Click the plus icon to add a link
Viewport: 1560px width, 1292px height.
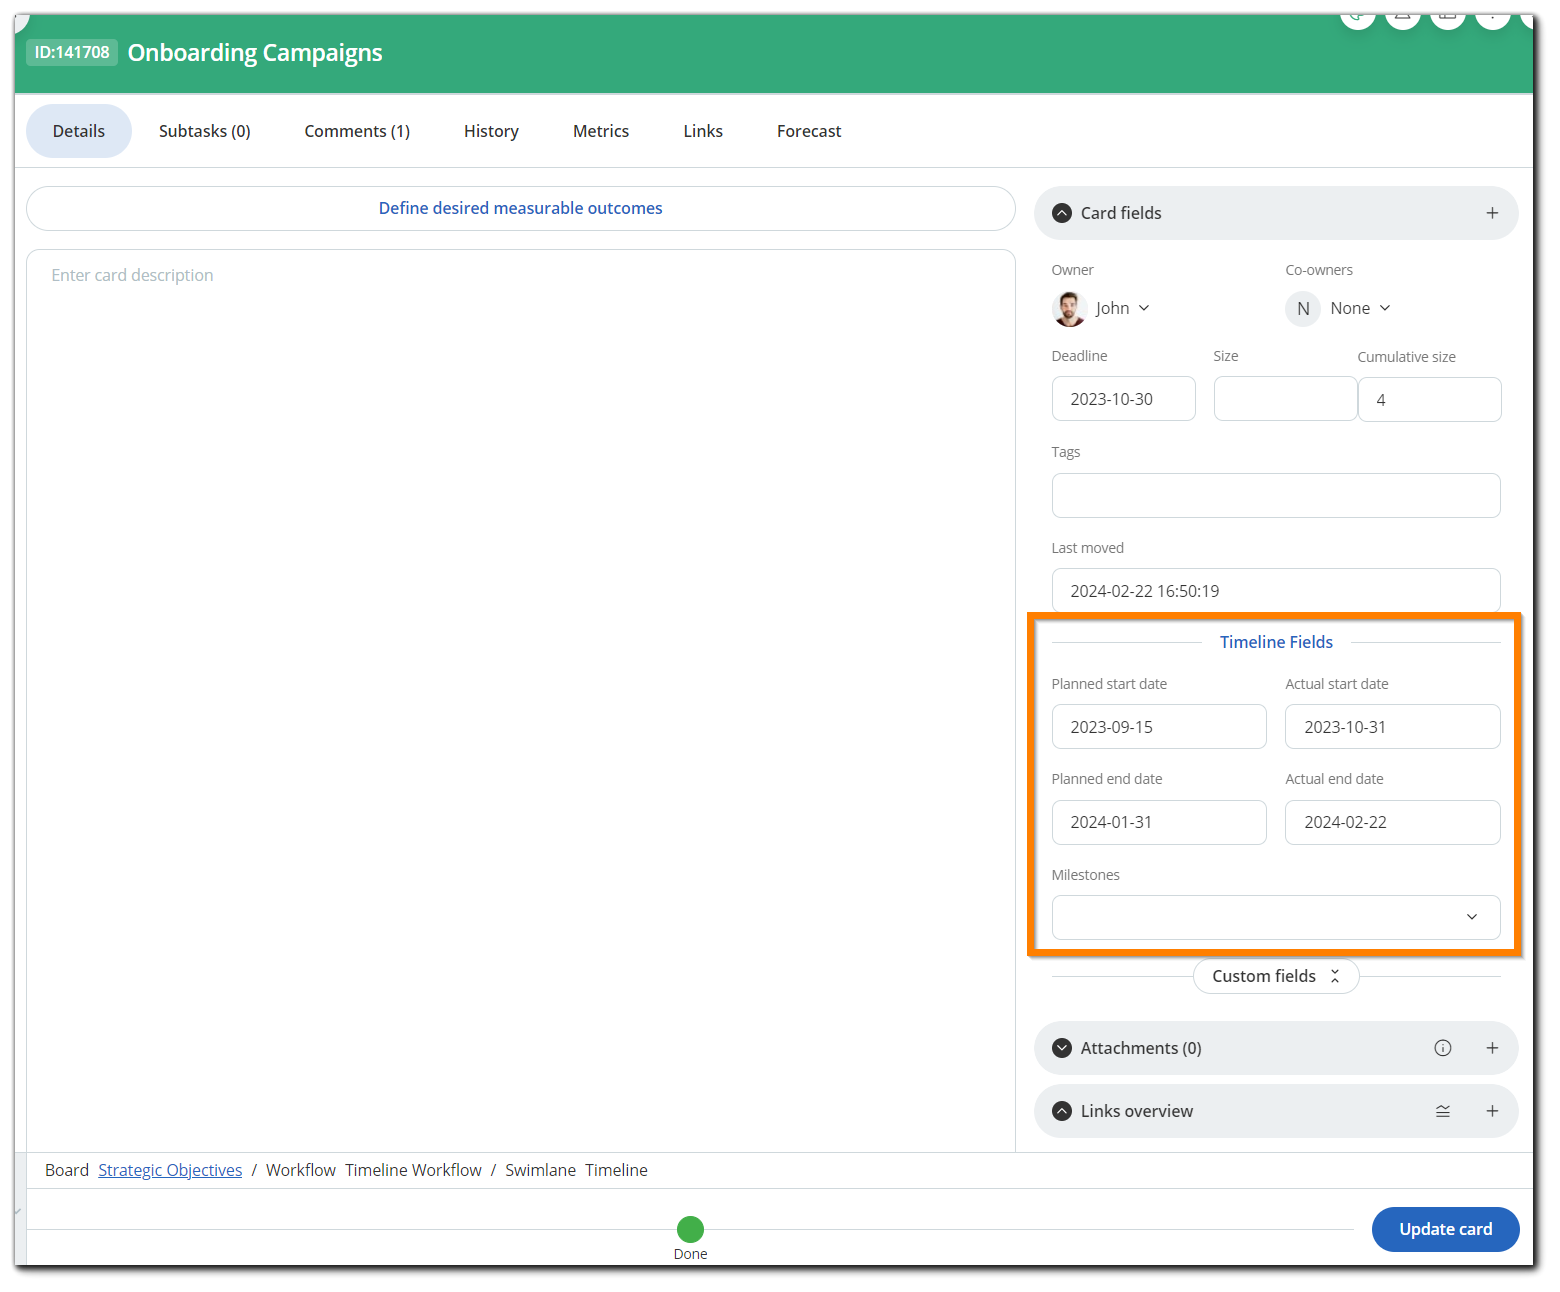[1492, 1111]
